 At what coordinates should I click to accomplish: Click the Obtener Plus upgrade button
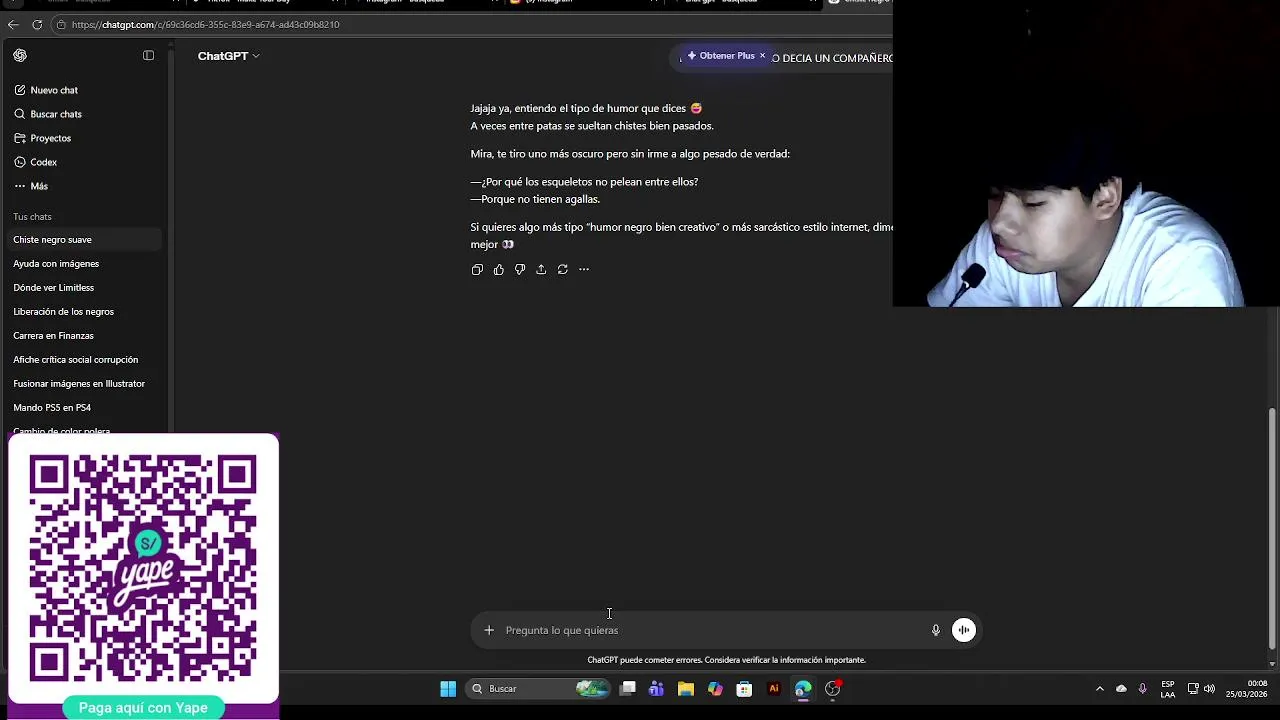tap(720, 56)
